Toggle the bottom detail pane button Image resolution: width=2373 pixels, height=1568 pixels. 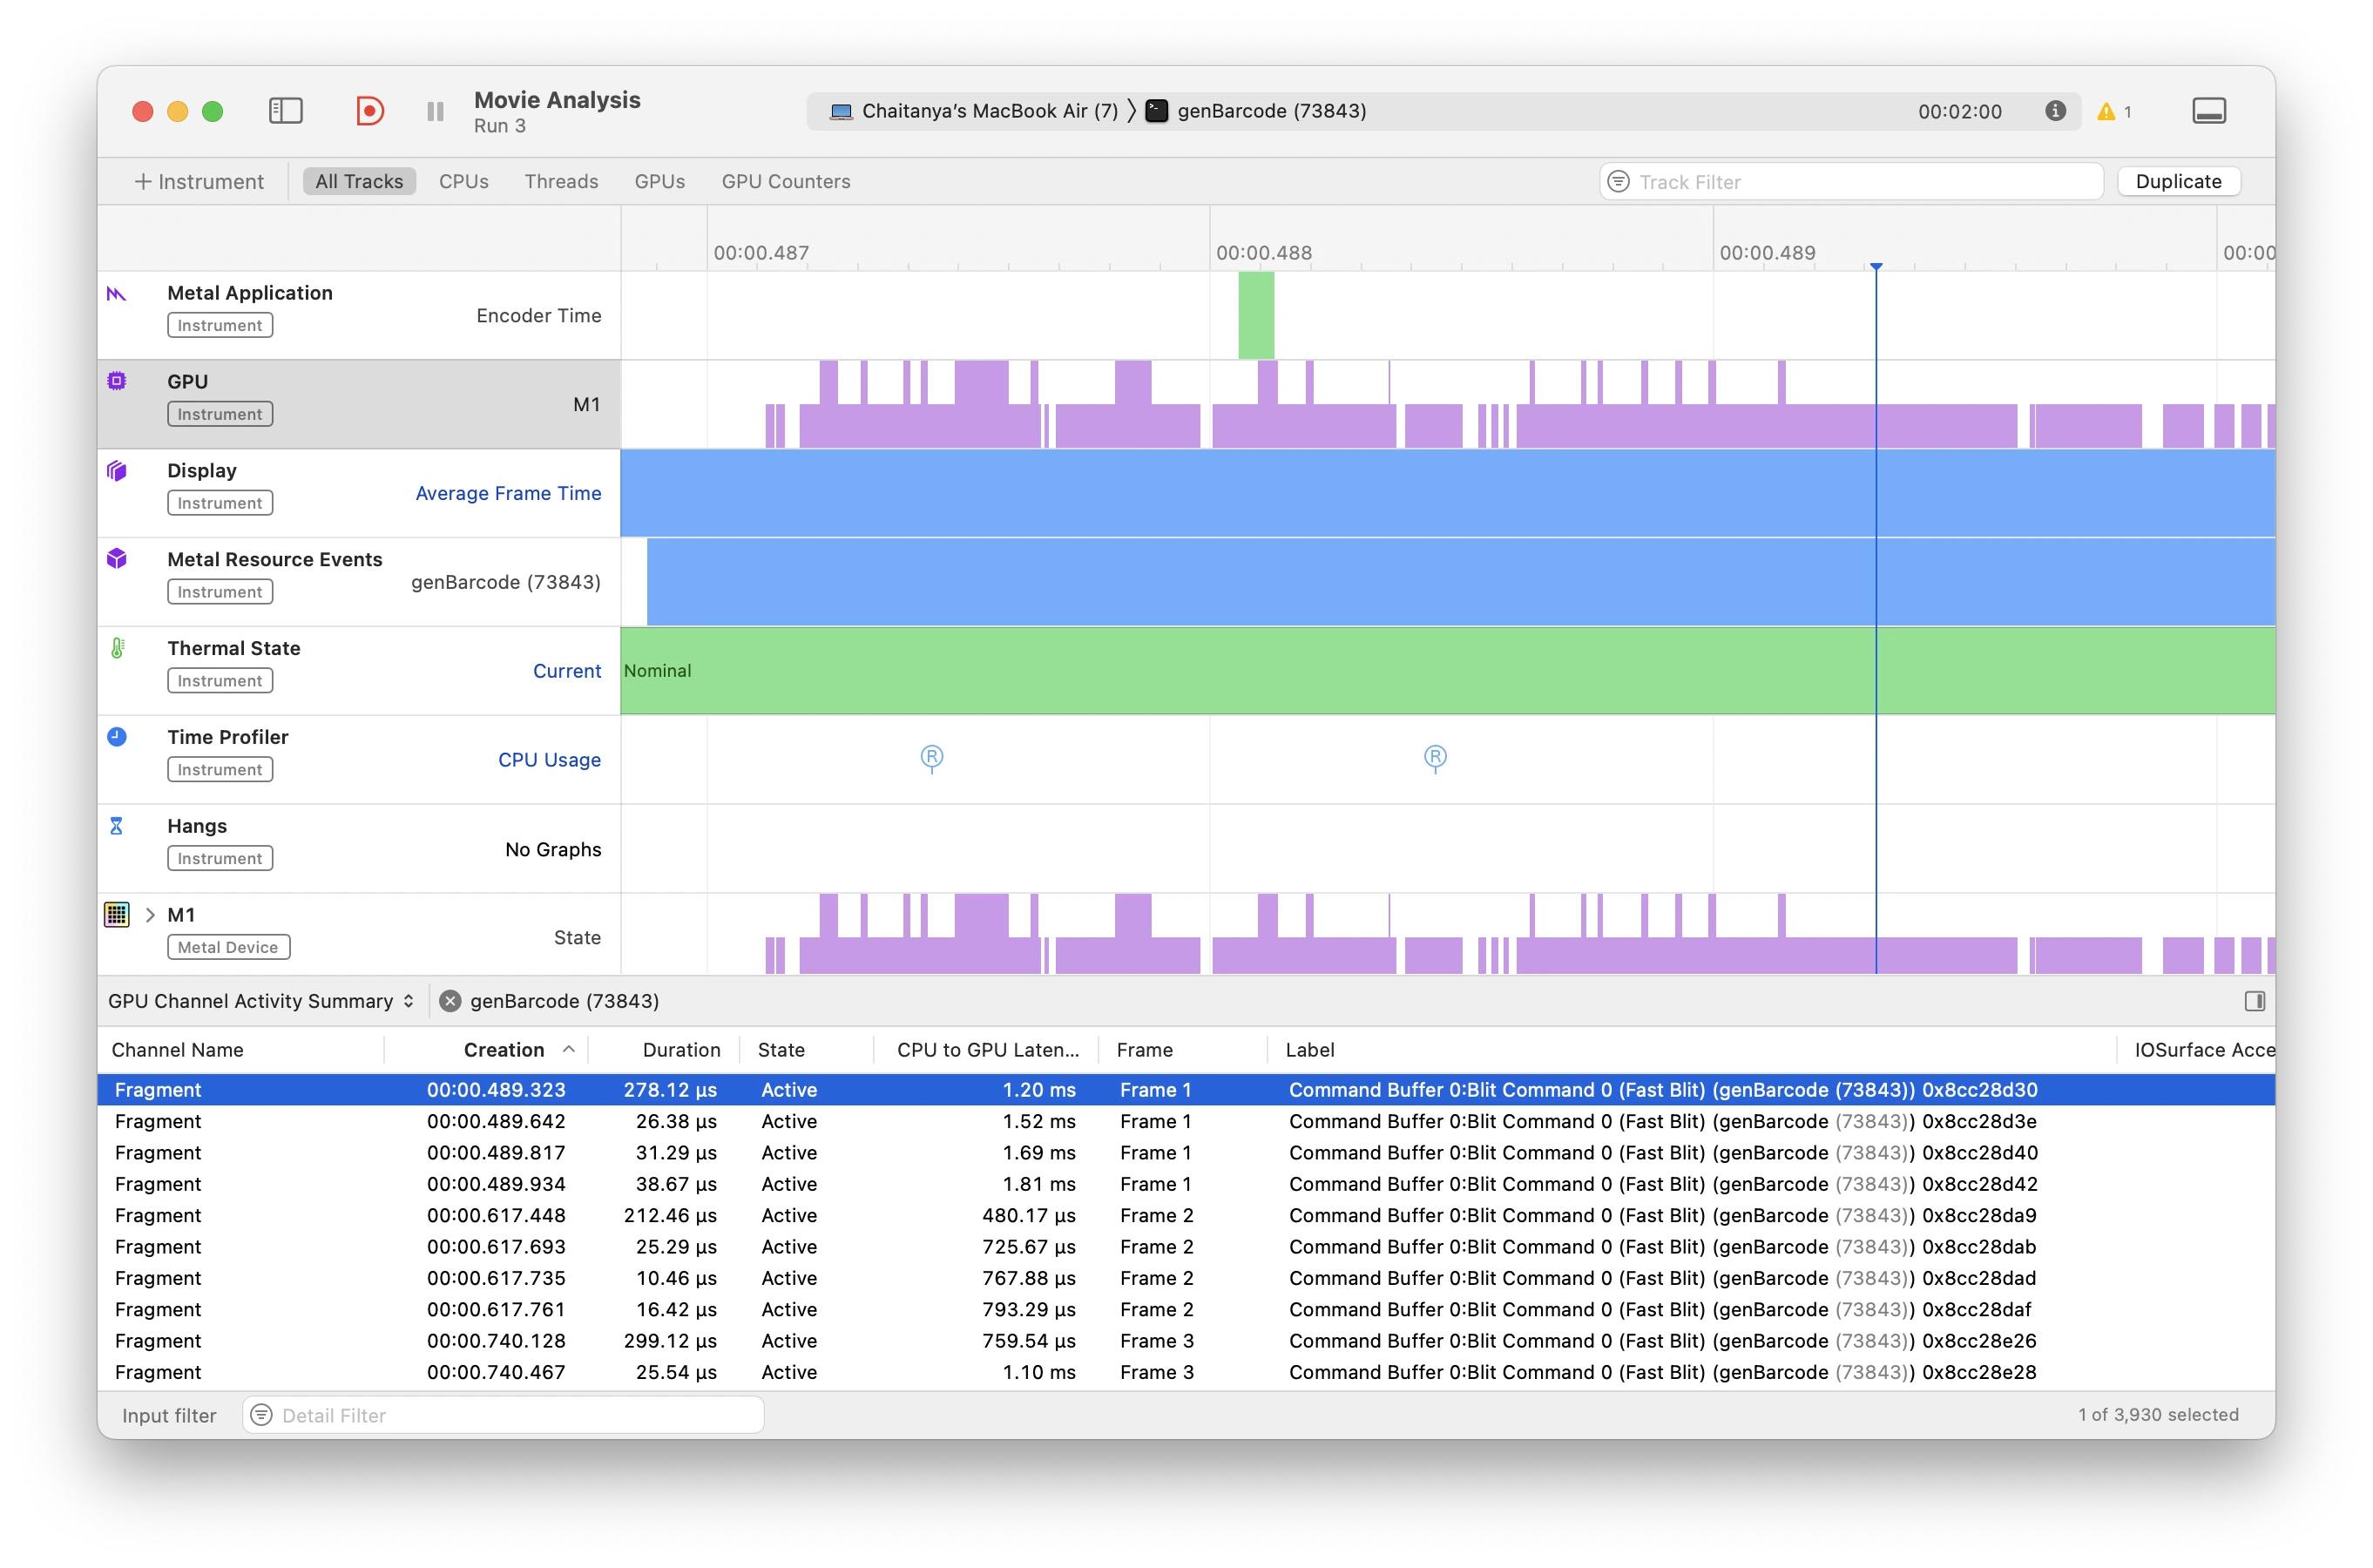(x=2209, y=111)
